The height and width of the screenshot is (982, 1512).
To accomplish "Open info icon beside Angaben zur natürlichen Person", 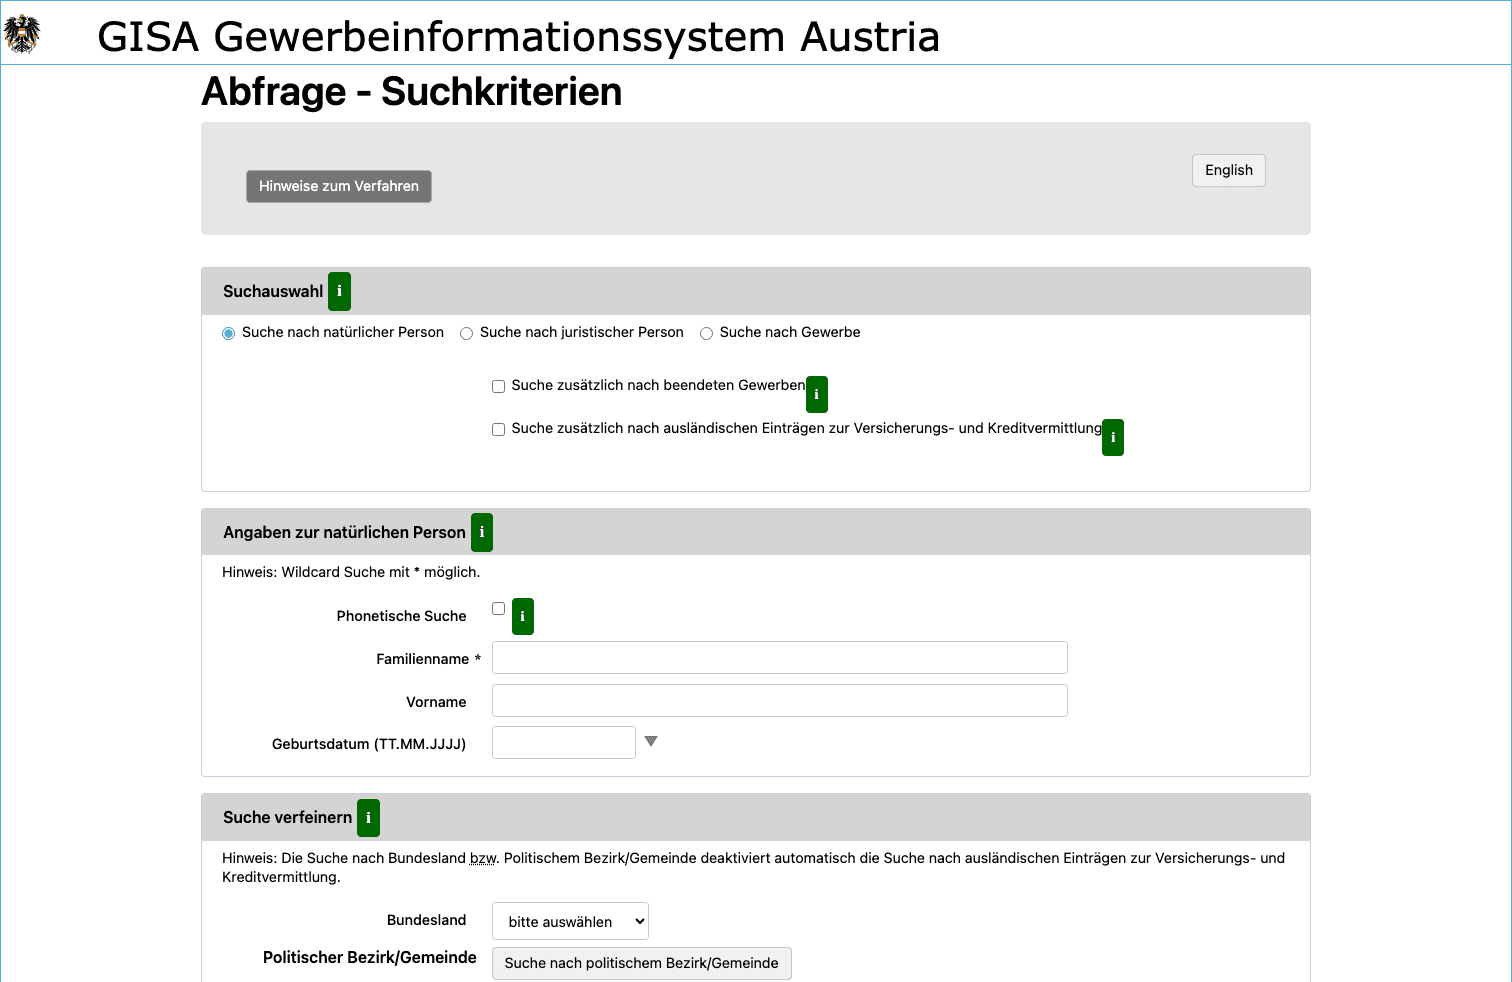I will [482, 532].
